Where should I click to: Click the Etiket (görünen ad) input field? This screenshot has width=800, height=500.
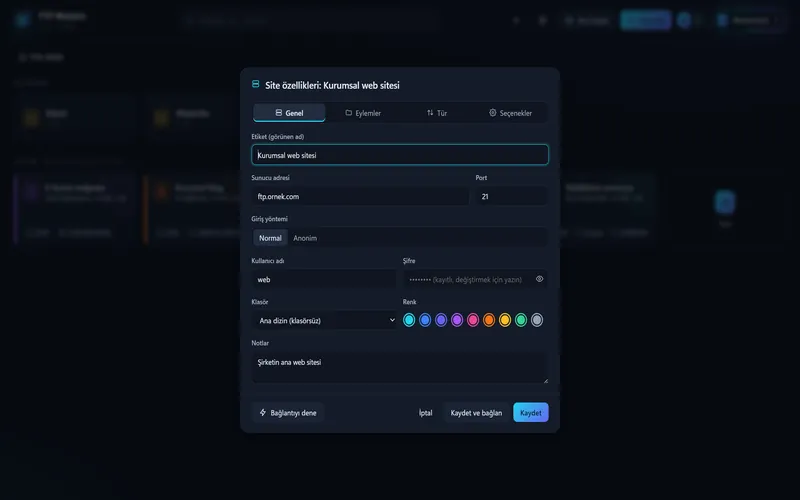[400, 155]
